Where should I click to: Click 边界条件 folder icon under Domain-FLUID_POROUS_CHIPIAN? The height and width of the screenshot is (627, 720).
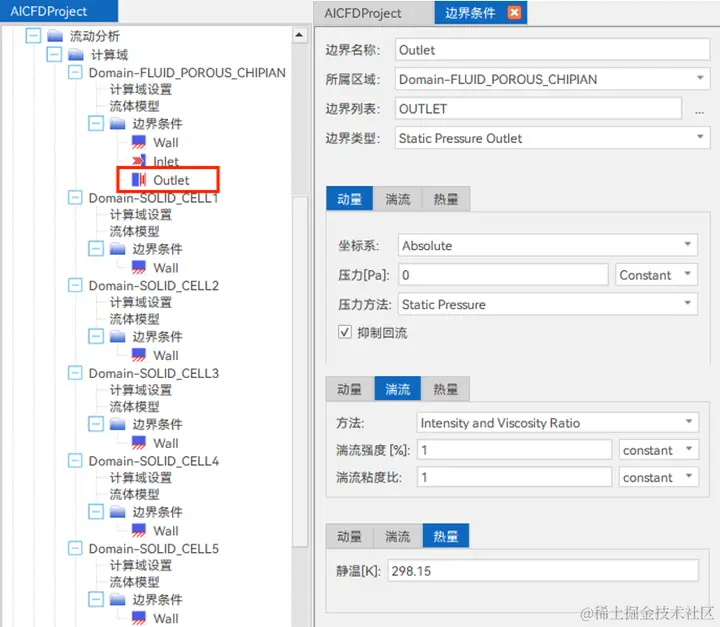pos(118,124)
